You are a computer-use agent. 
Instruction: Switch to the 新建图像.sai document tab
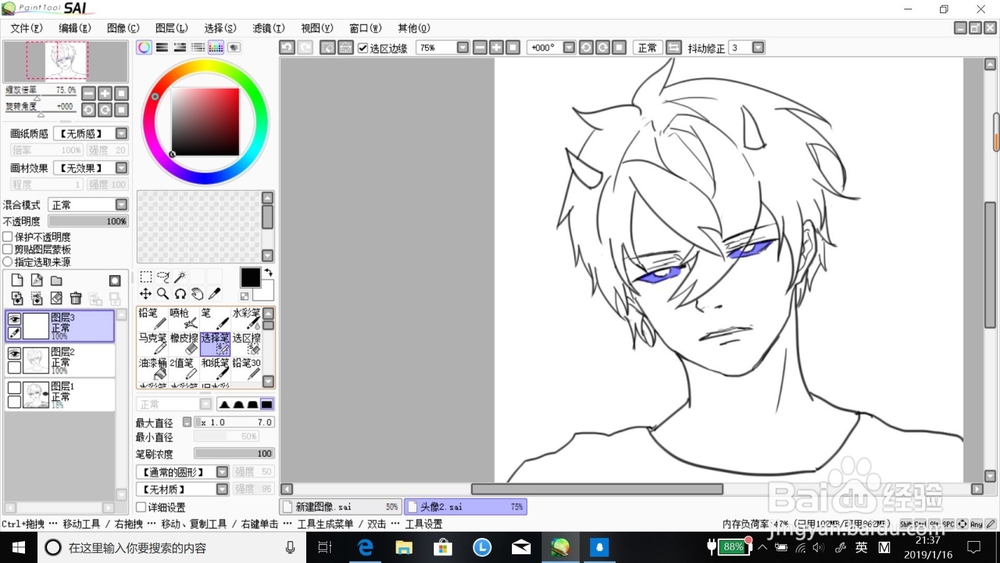point(341,507)
